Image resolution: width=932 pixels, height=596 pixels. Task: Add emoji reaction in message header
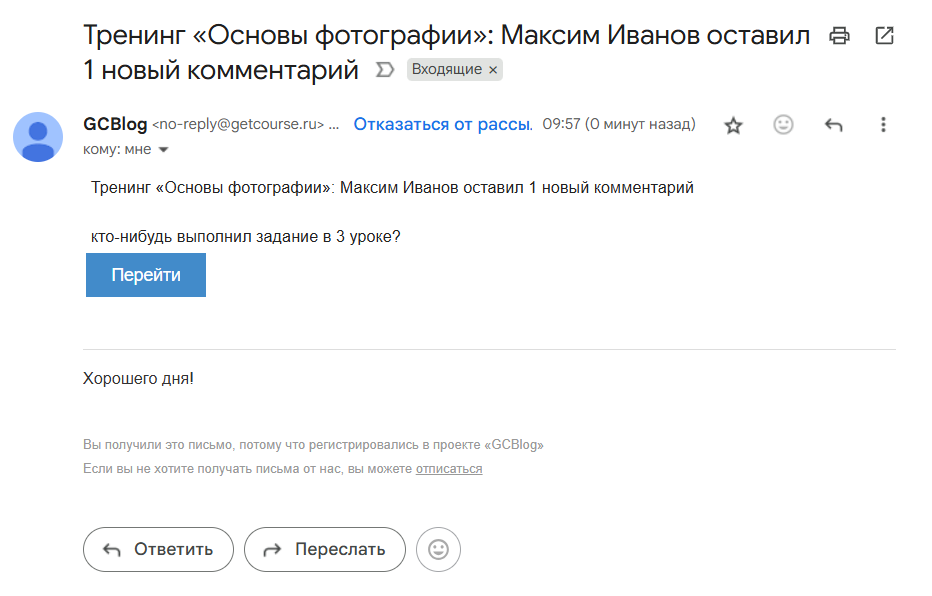(x=783, y=125)
